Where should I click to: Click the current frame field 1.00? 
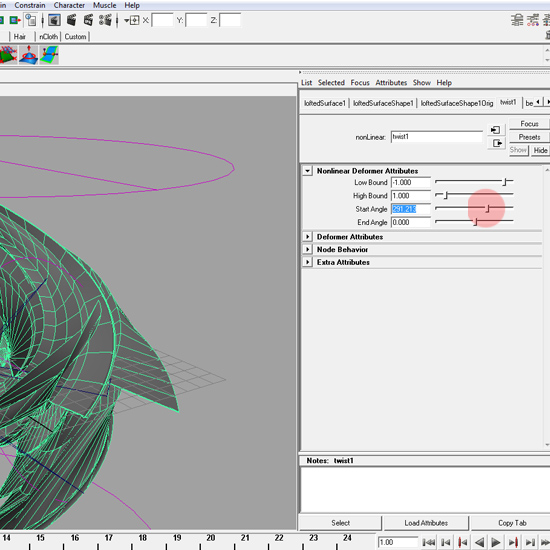pos(398,542)
